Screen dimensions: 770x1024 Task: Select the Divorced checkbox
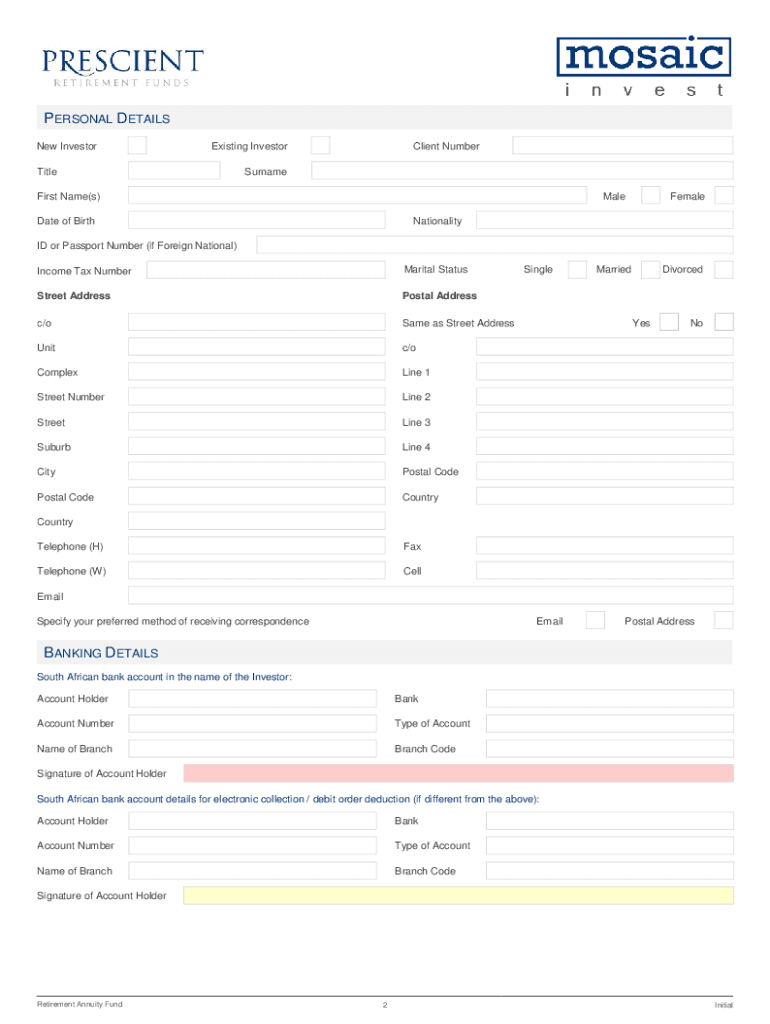click(724, 269)
